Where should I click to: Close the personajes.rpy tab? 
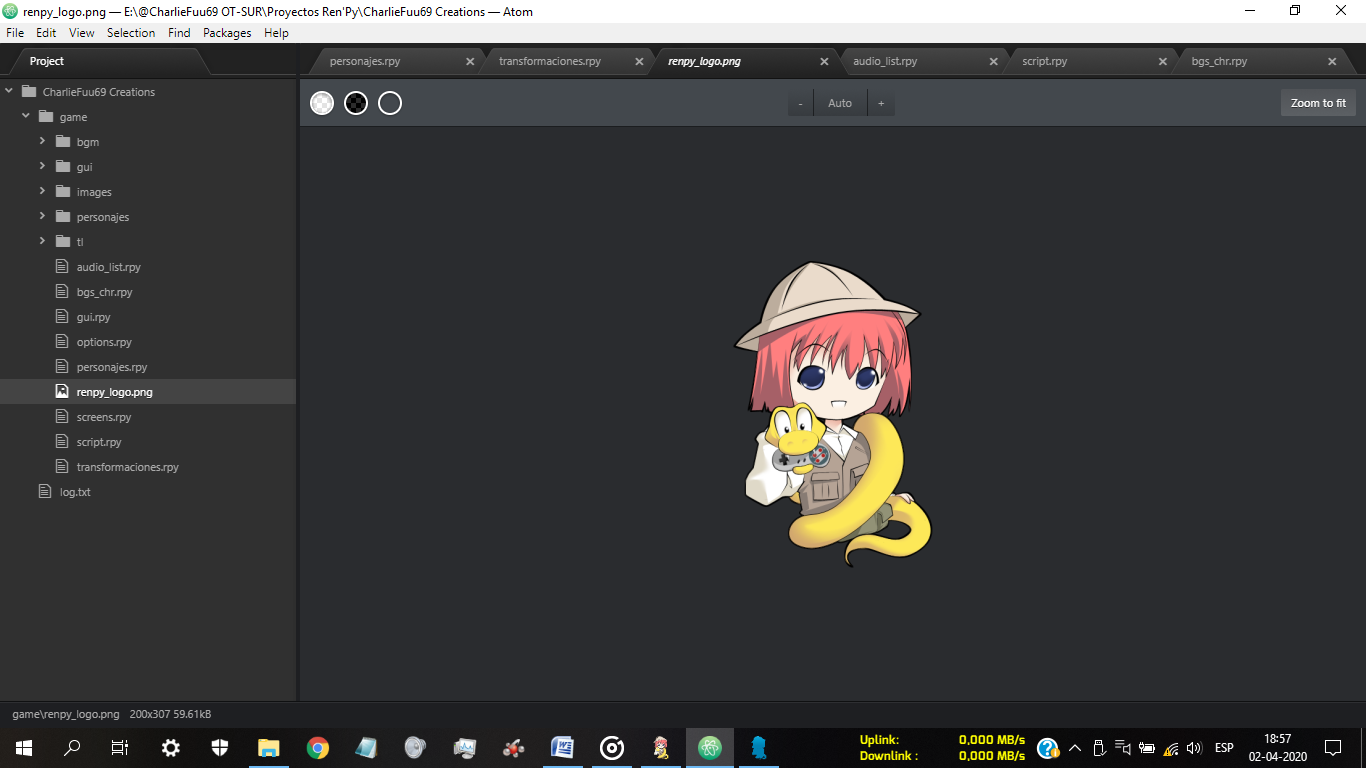coord(470,61)
